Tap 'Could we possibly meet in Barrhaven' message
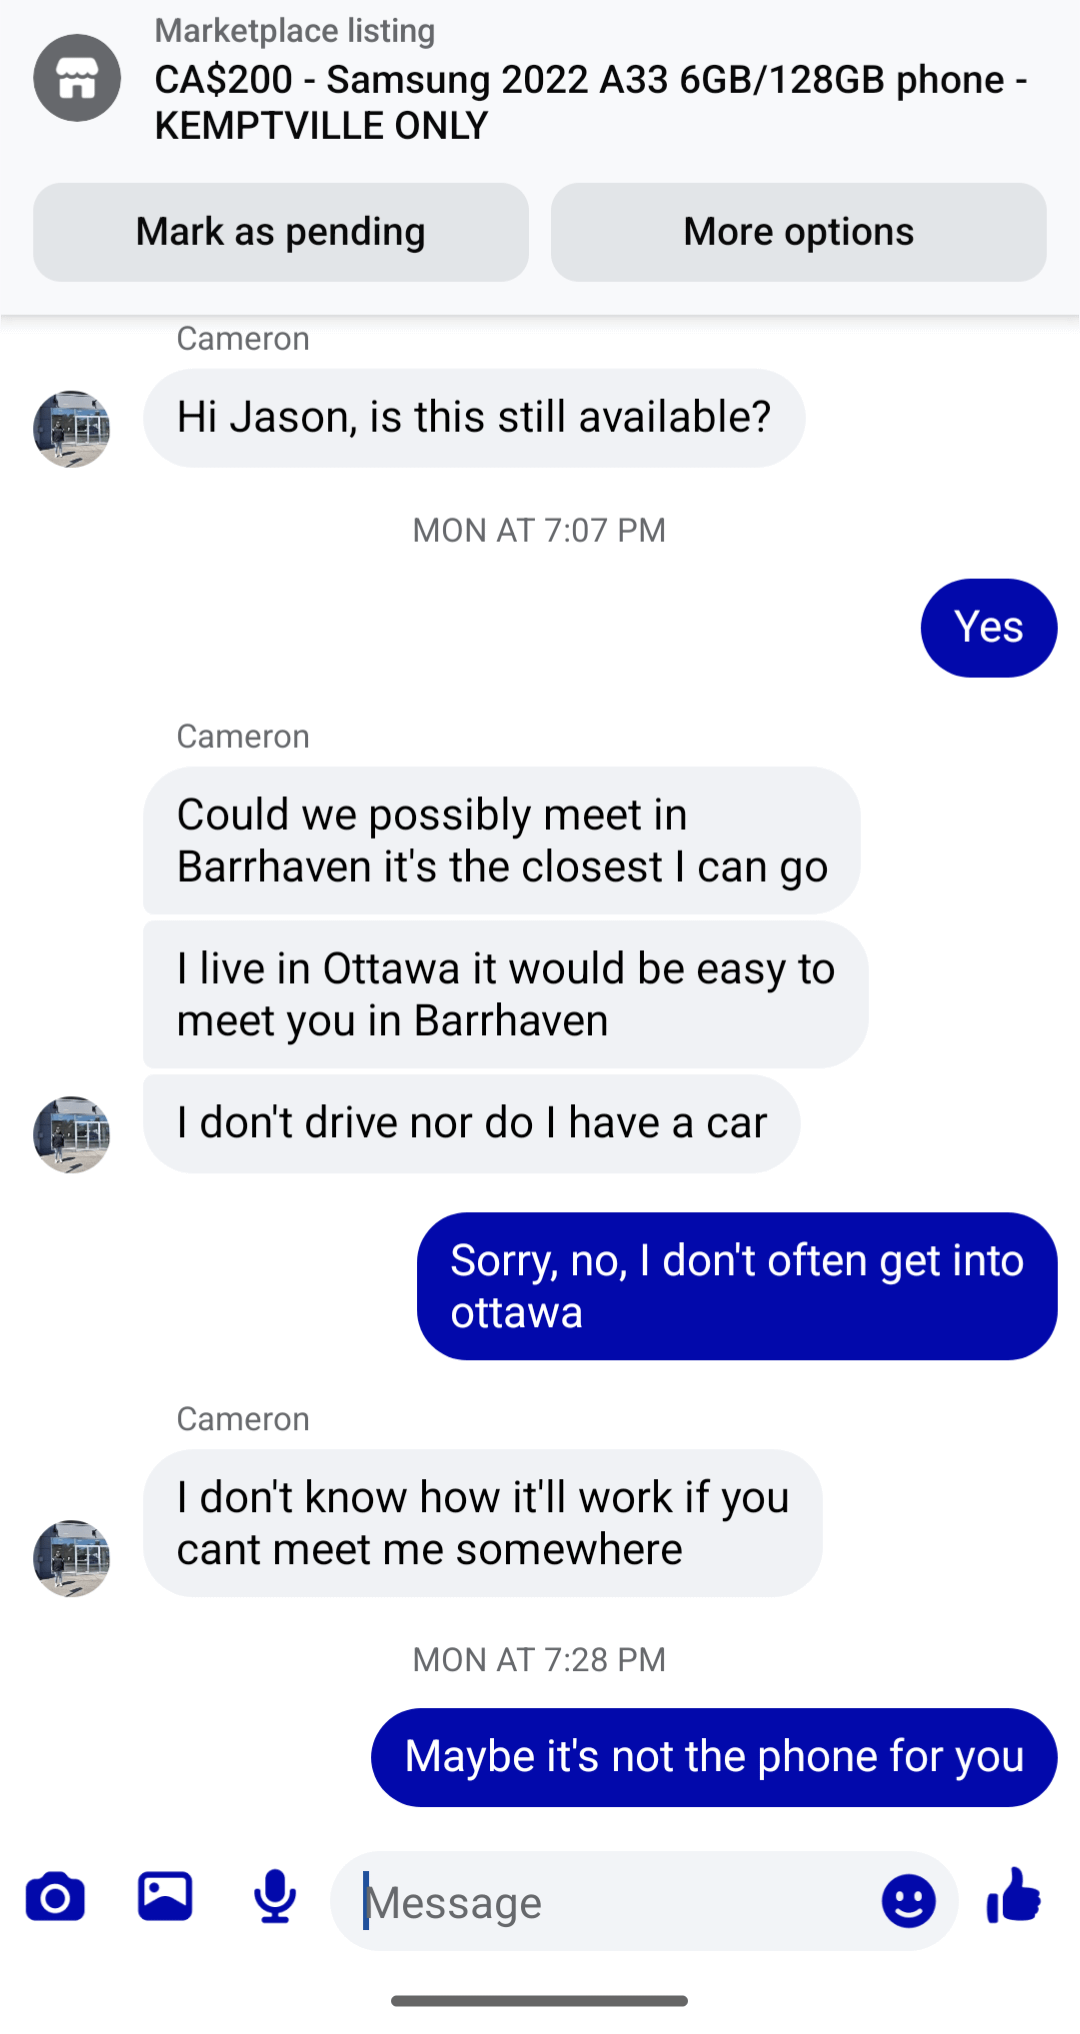 click(502, 841)
